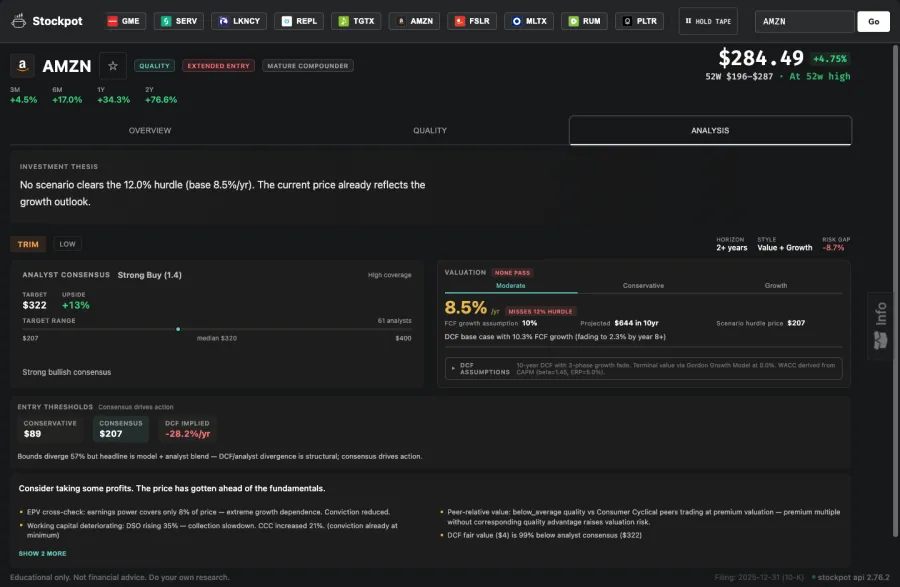This screenshot has width=900, height=587.
Task: Click the $284.49 price value
Action: (x=761, y=58)
